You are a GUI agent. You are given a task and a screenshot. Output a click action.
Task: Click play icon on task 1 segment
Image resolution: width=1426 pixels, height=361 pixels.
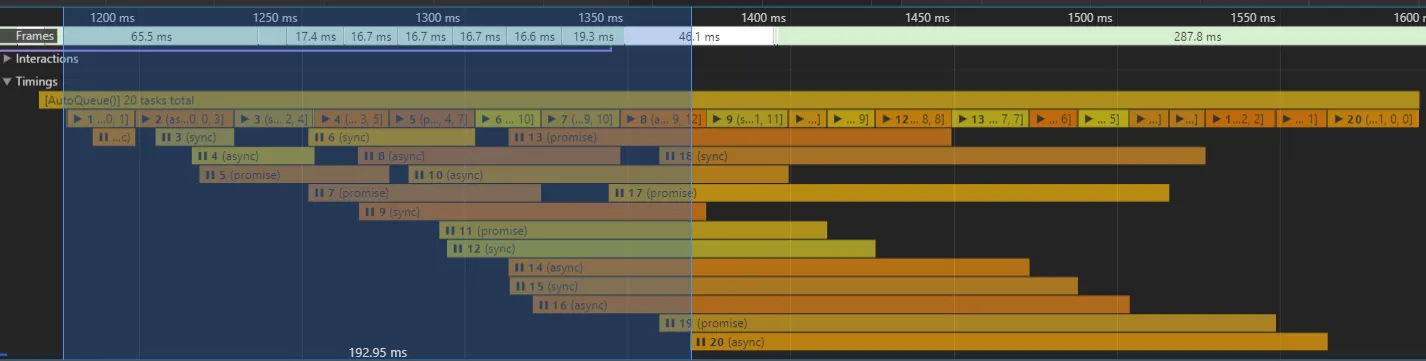coord(77,119)
